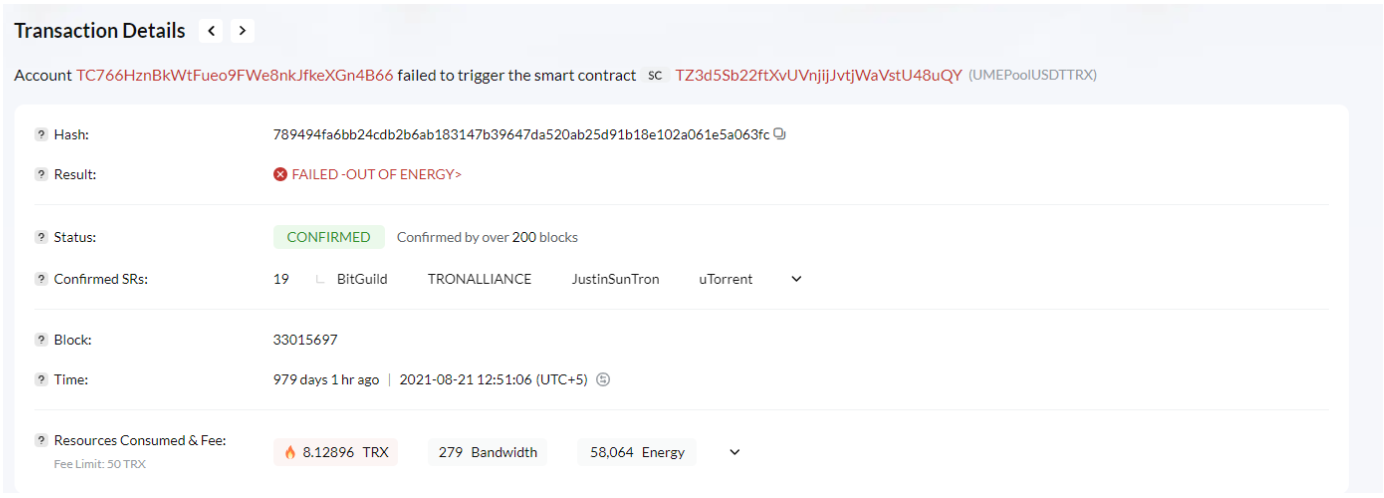
Task: Click help icon next to Hash
Action: (41, 135)
